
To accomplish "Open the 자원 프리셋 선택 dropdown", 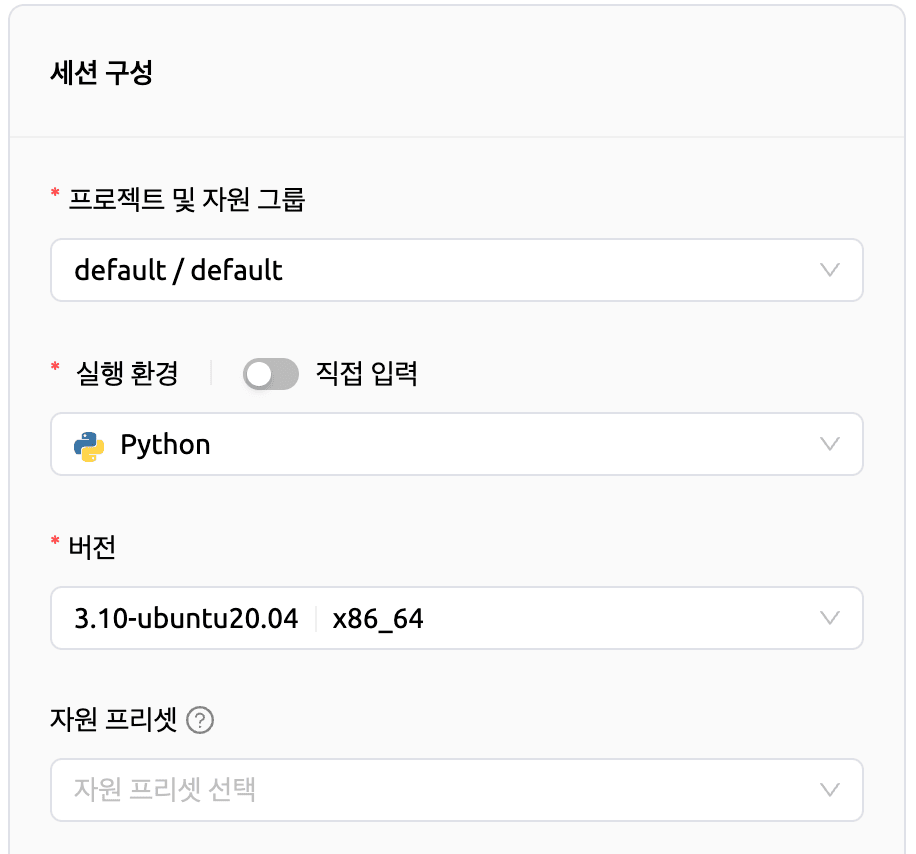I will [456, 790].
